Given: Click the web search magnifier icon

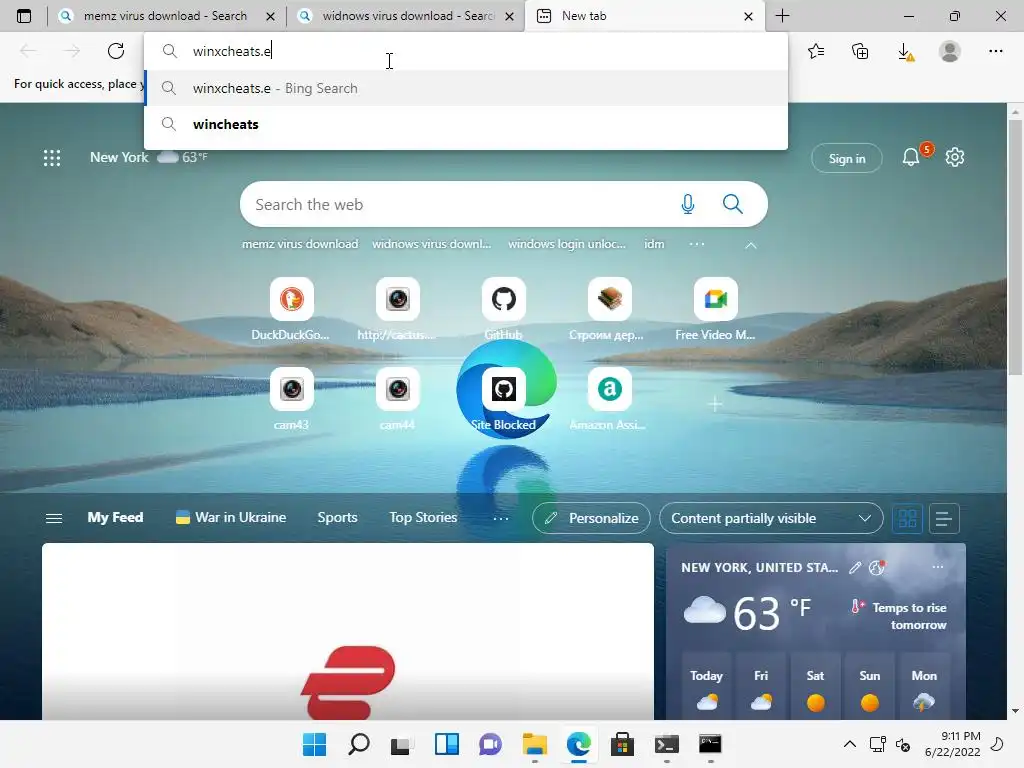Looking at the screenshot, I should click(x=733, y=204).
